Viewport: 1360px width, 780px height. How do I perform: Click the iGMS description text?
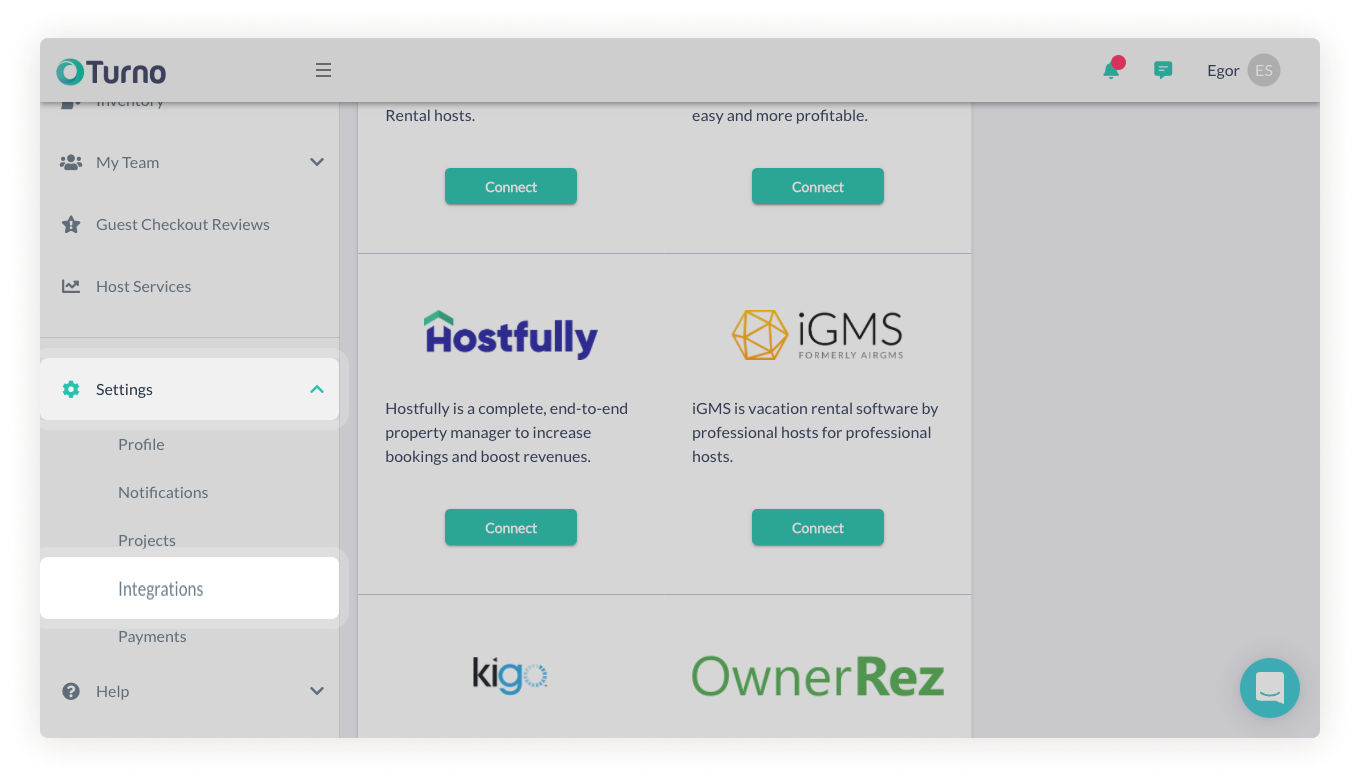click(x=815, y=432)
